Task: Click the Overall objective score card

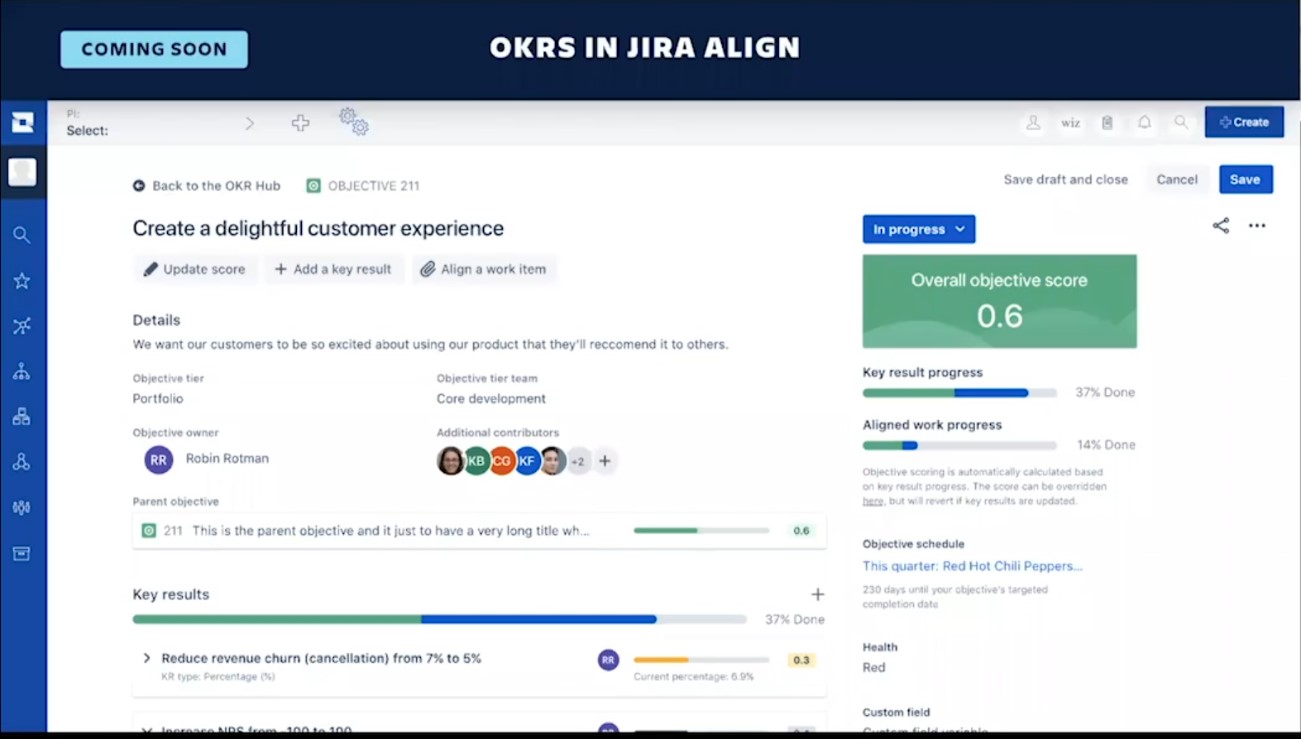Action: (999, 301)
